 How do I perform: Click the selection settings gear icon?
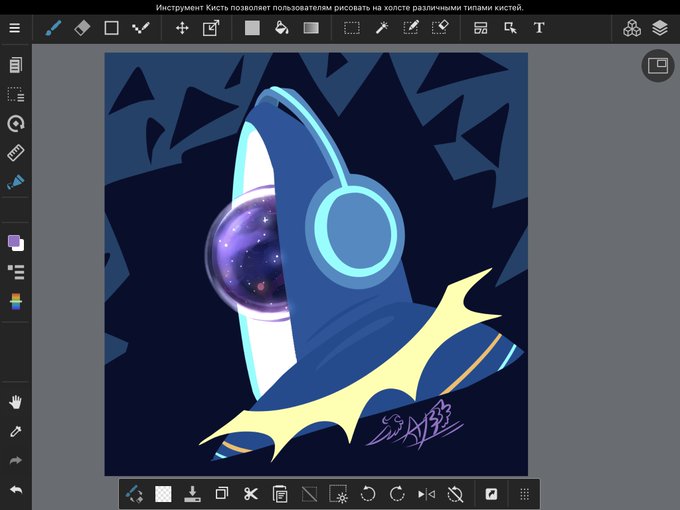click(338, 494)
